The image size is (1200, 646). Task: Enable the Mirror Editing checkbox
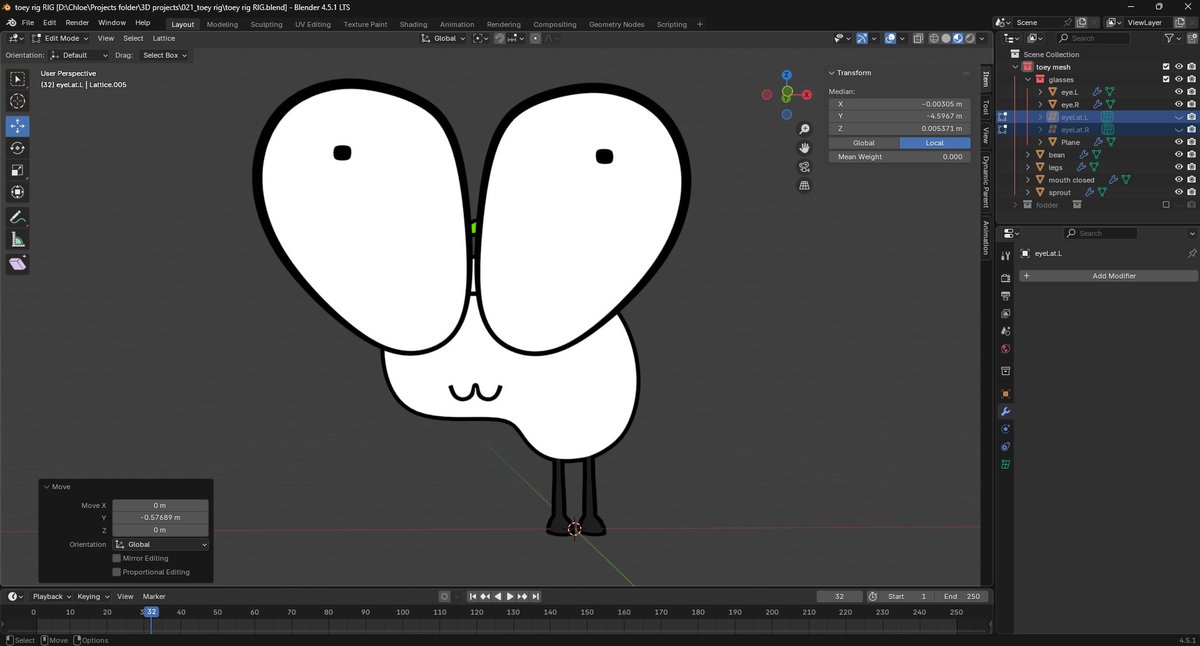tap(117, 558)
